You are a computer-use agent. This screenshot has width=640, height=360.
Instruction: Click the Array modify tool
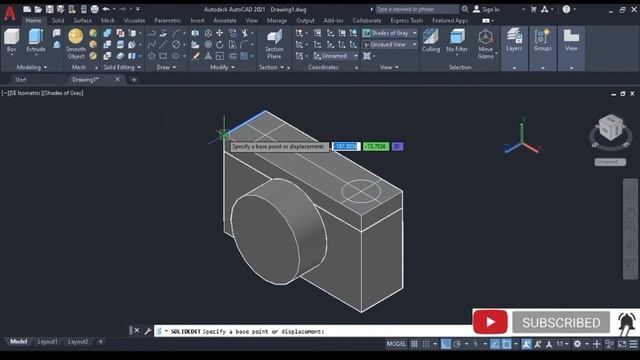coord(244,56)
